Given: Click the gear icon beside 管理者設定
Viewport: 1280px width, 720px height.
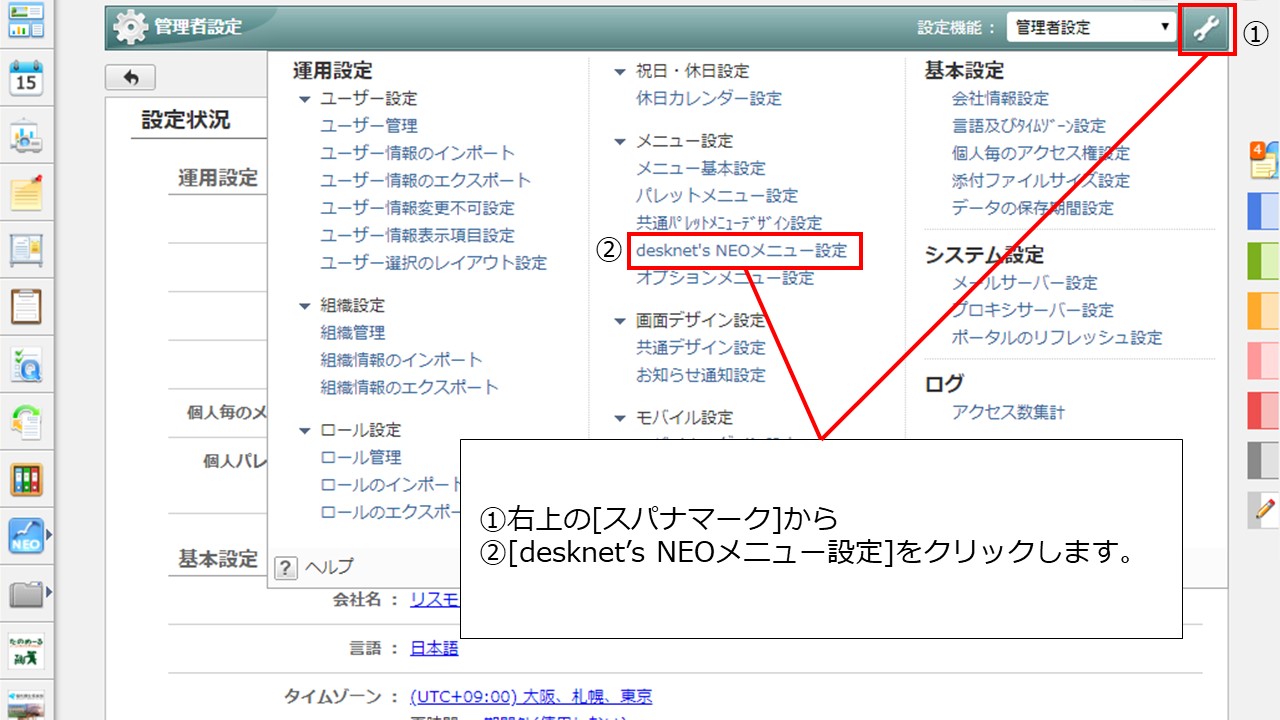Looking at the screenshot, I should [x=129, y=27].
